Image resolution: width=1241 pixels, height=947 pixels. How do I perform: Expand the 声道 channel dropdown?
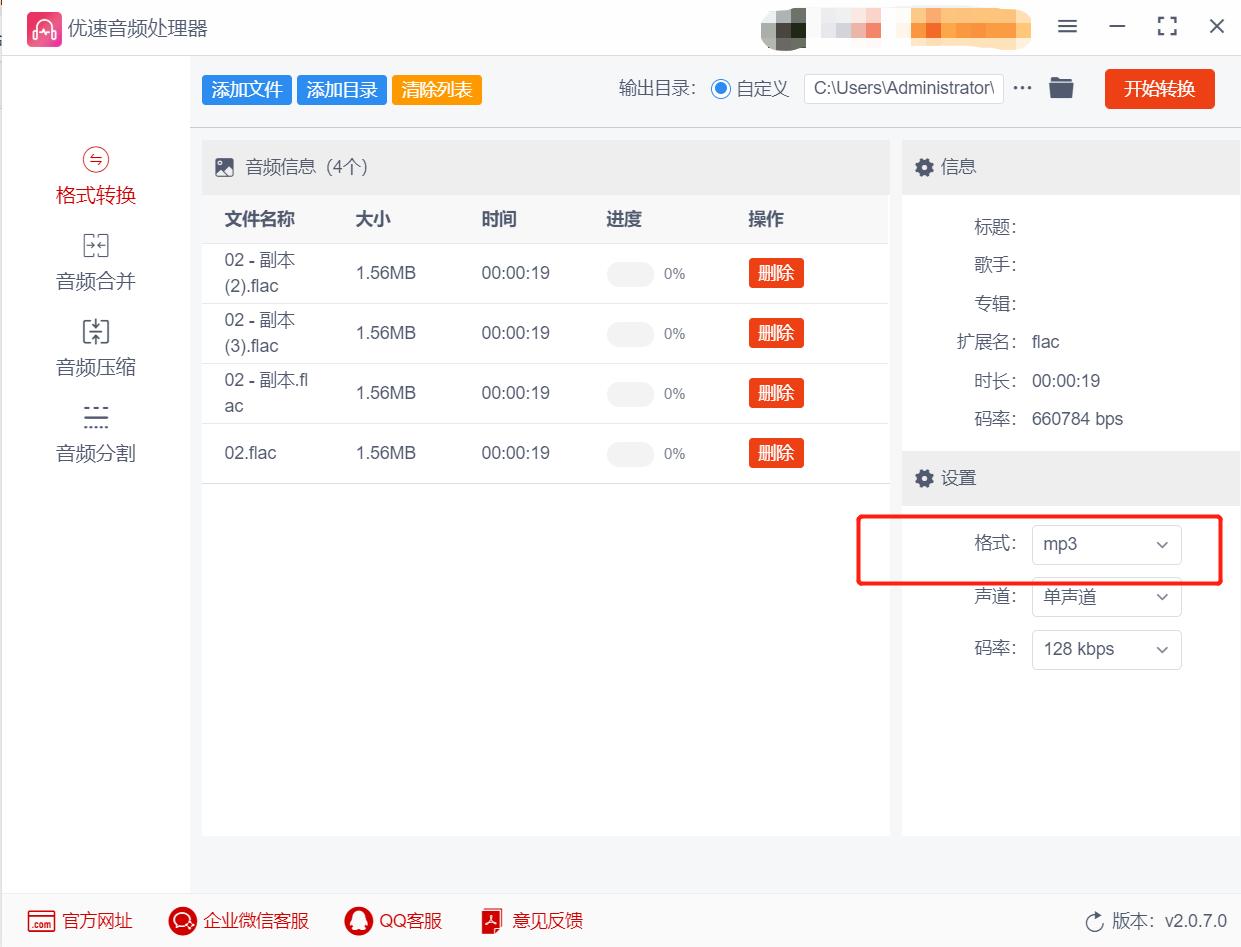pyautogui.click(x=1106, y=597)
